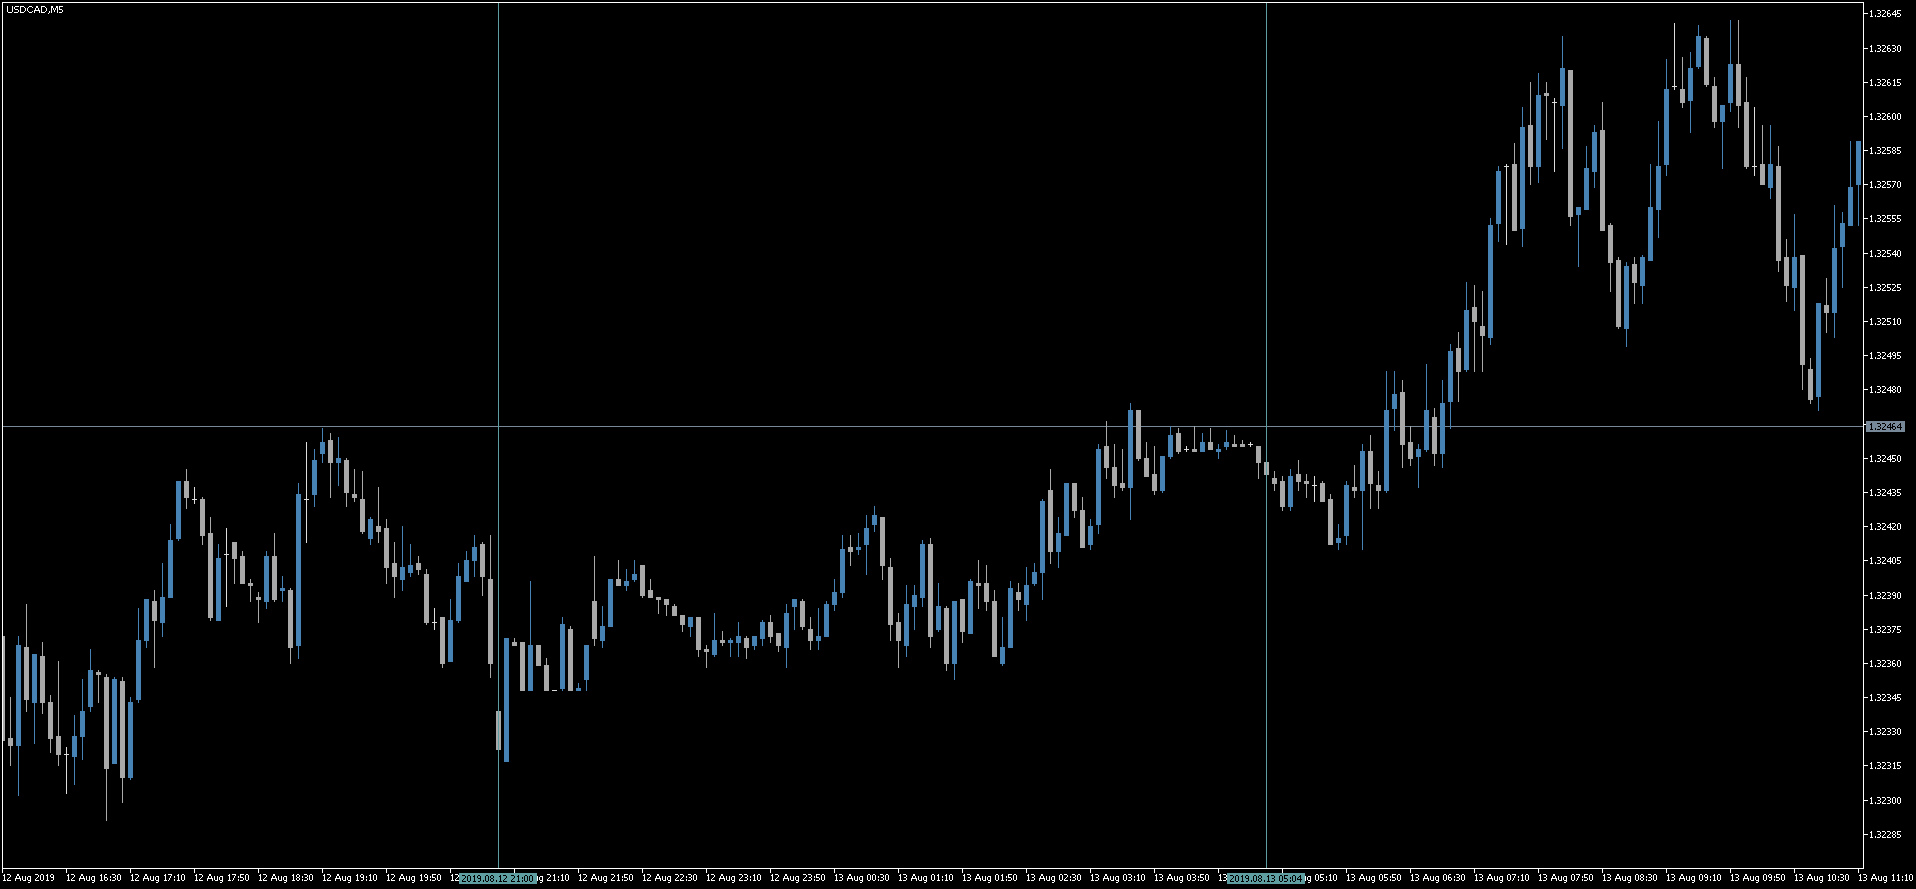The image size is (1916, 889).
Task: Click the 1.32390 price scale label
Action: (x=1884, y=595)
